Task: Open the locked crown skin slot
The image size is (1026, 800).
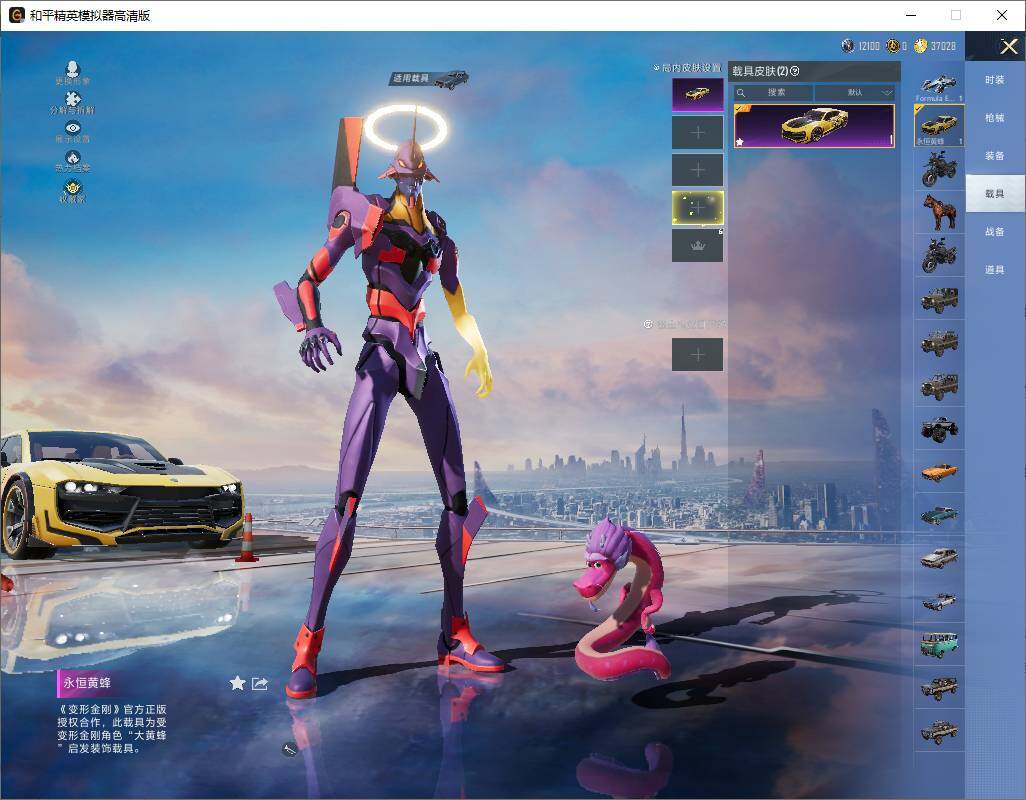Action: coord(698,245)
